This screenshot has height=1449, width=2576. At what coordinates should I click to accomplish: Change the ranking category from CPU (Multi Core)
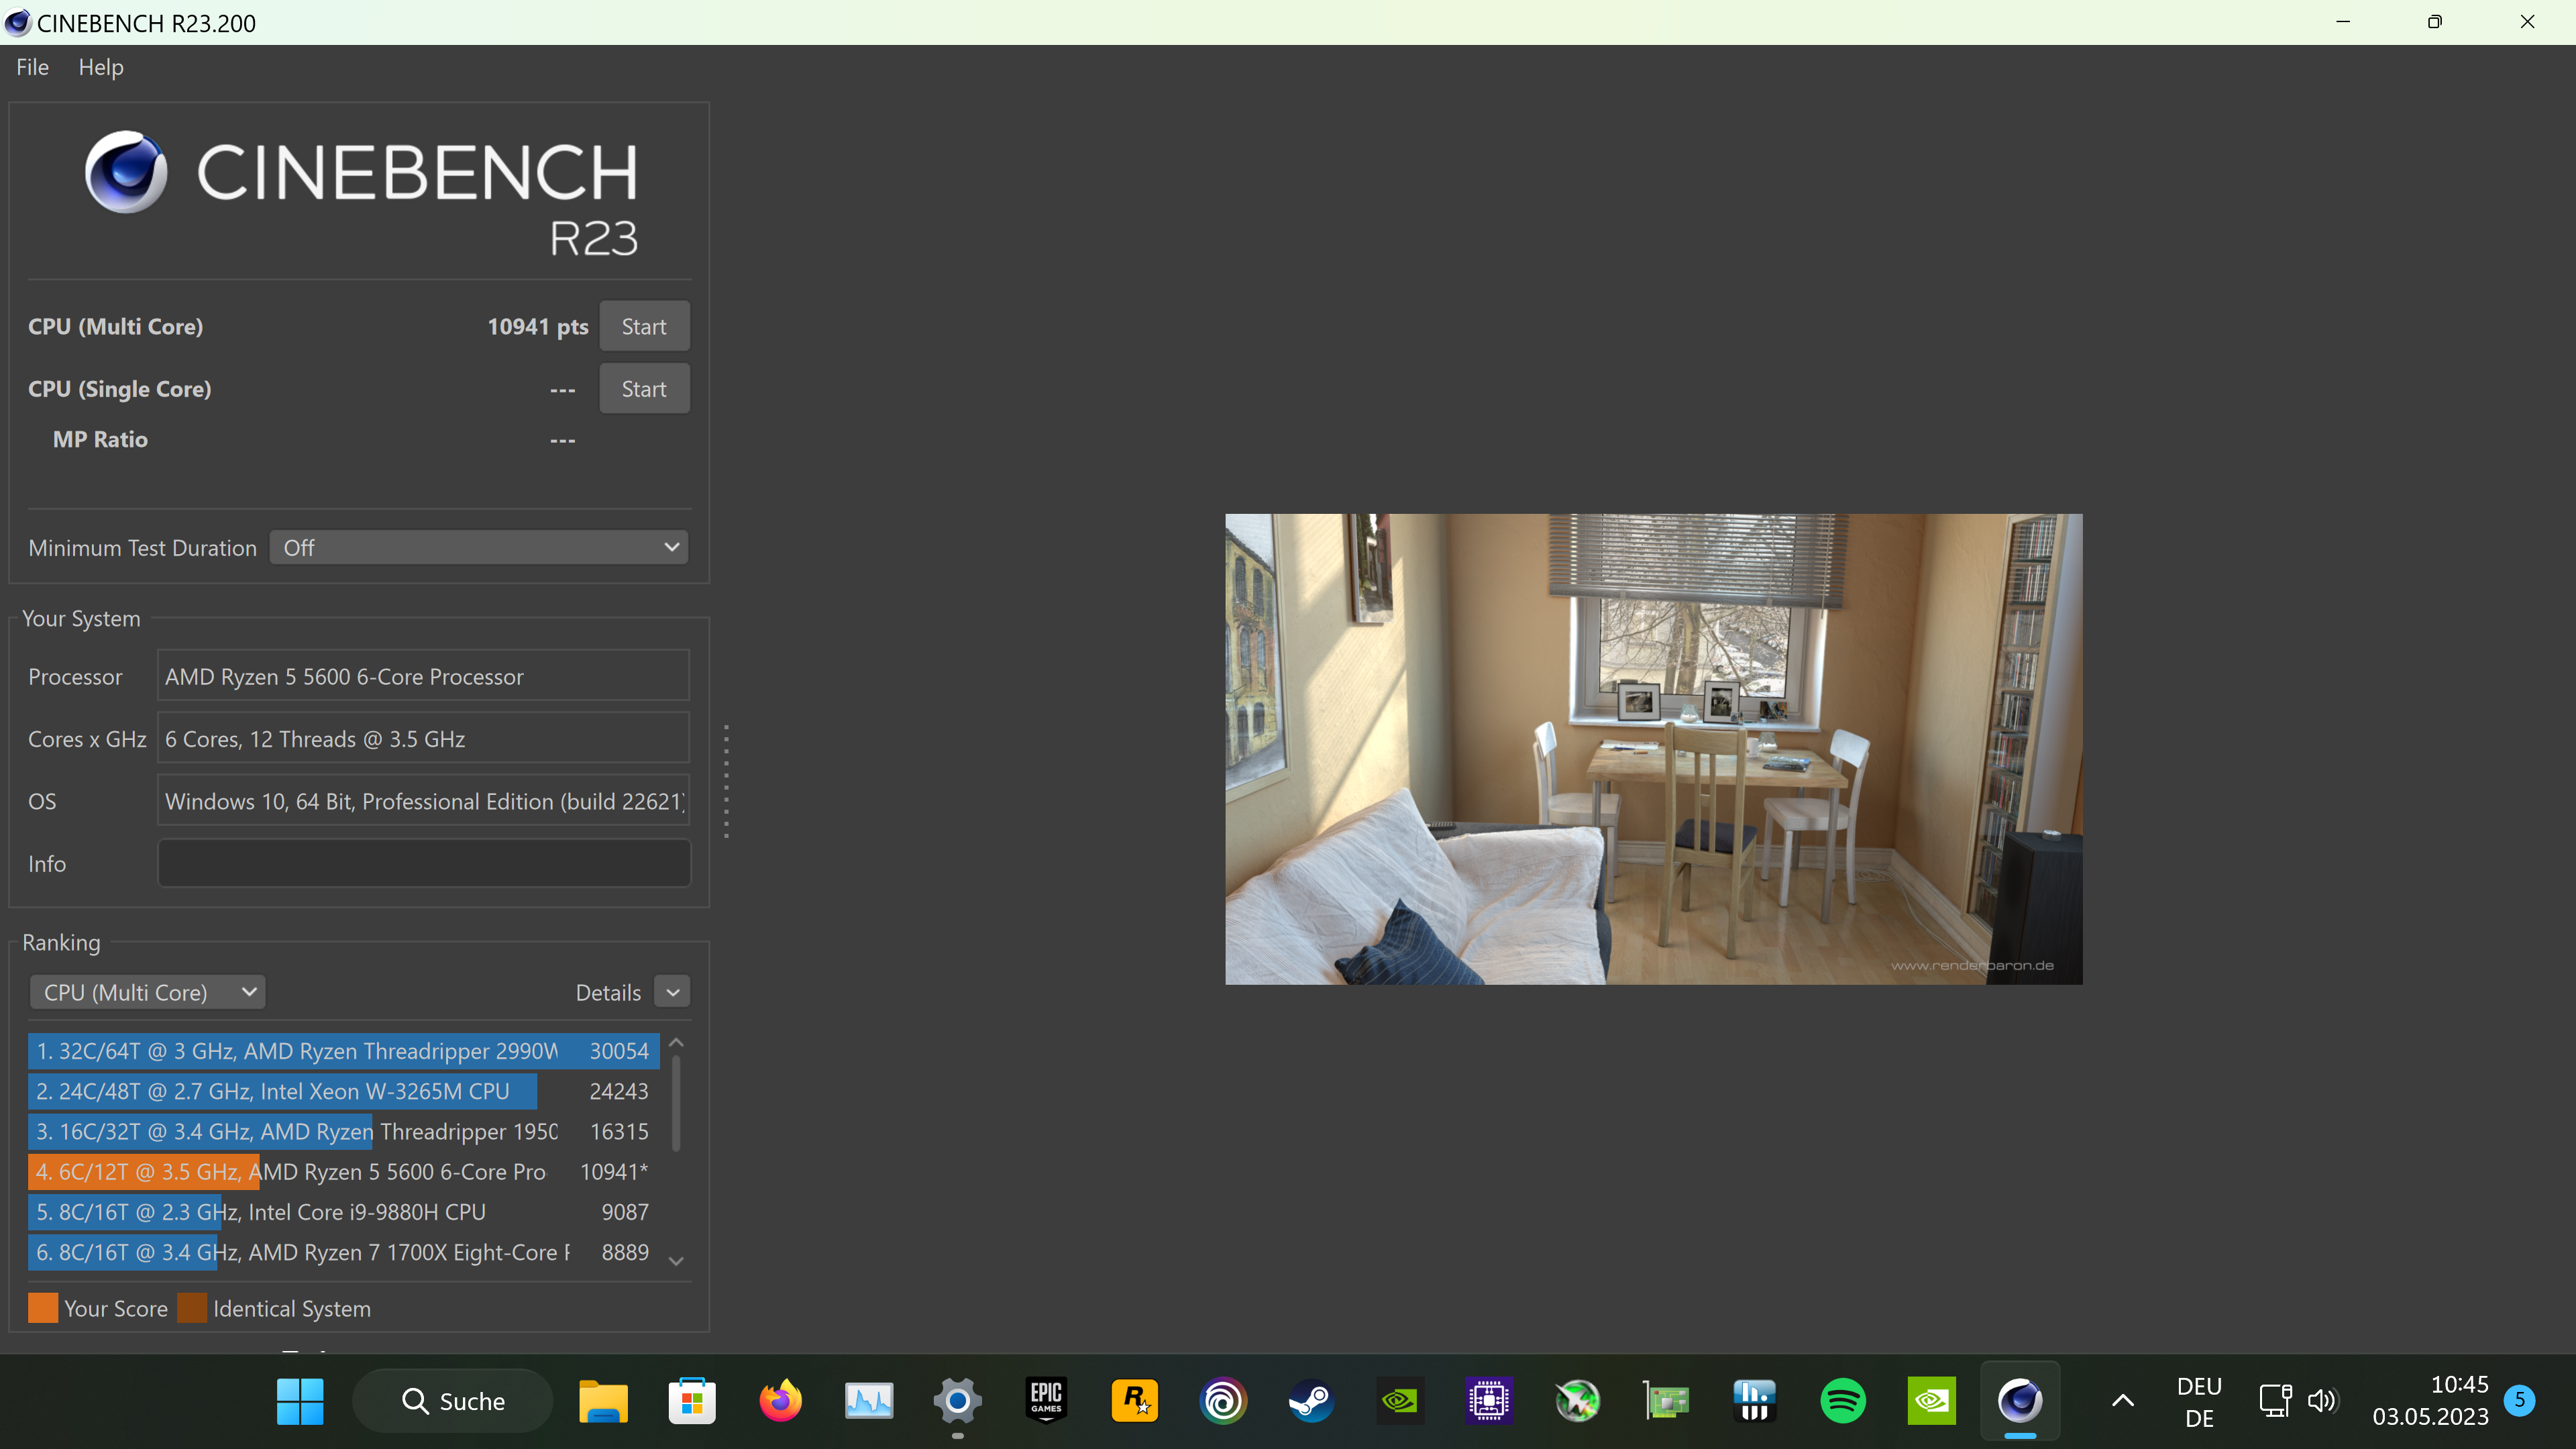point(147,991)
